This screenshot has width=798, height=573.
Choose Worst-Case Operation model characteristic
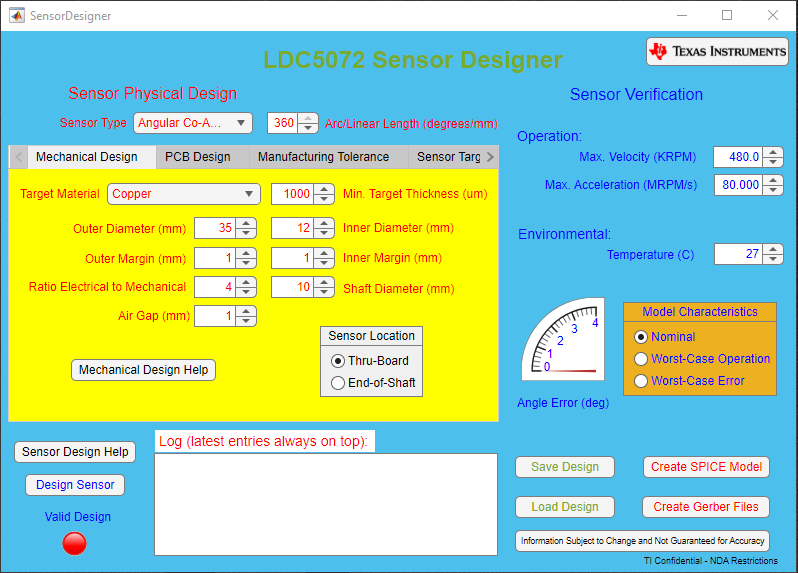click(x=642, y=359)
